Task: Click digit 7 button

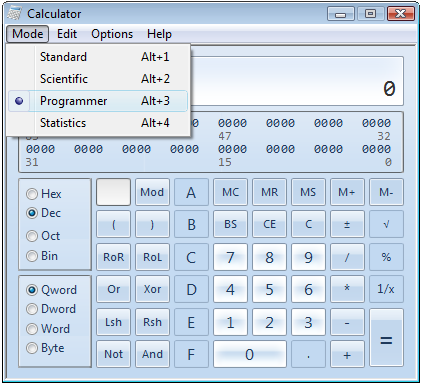Action: pyautogui.click(x=230, y=257)
